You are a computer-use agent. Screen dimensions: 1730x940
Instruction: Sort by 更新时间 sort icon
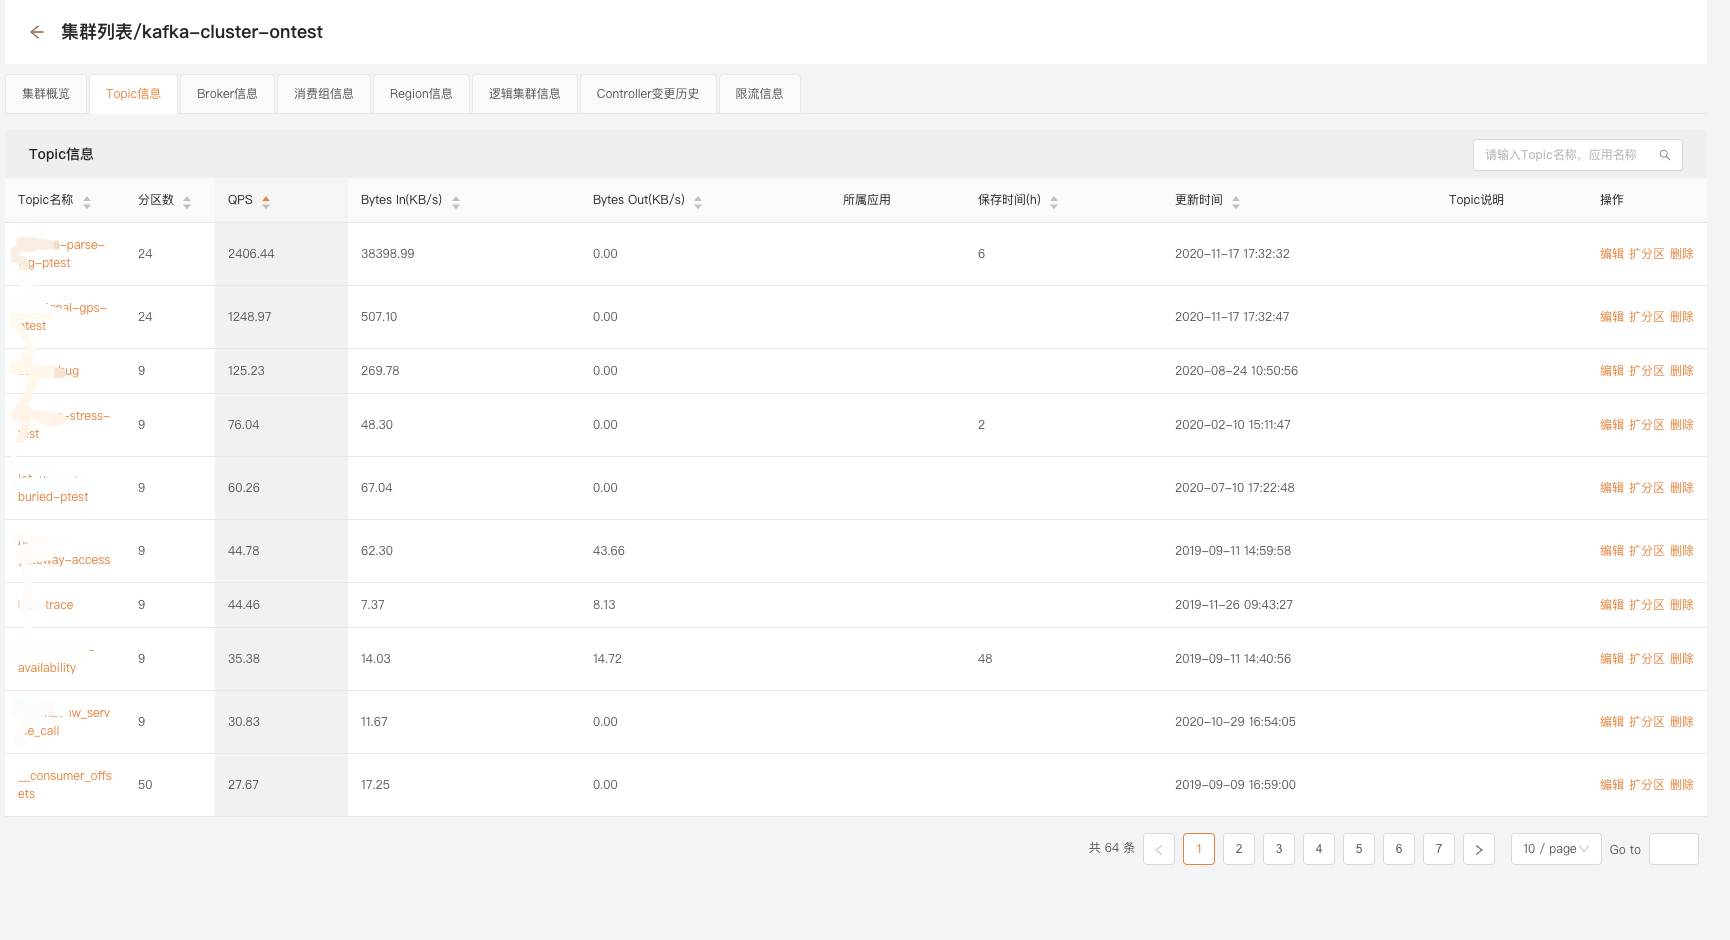(1236, 202)
